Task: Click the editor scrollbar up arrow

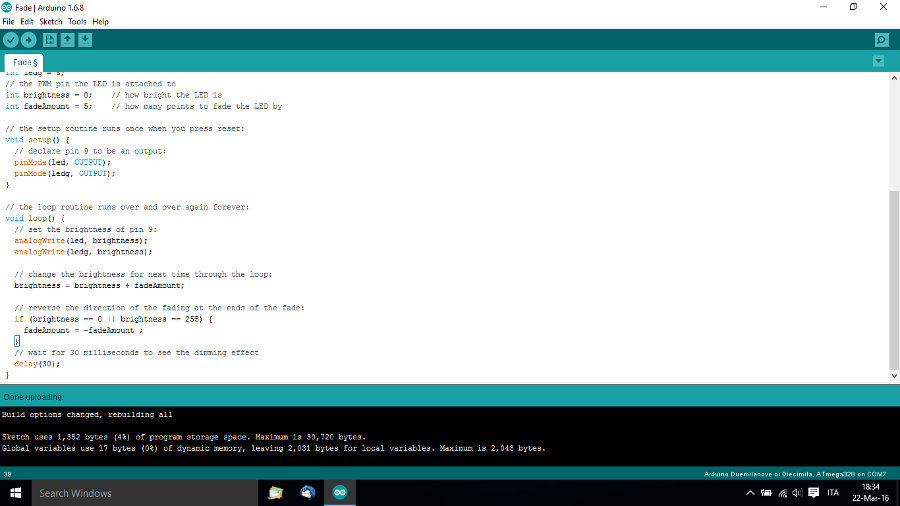Action: tap(894, 77)
